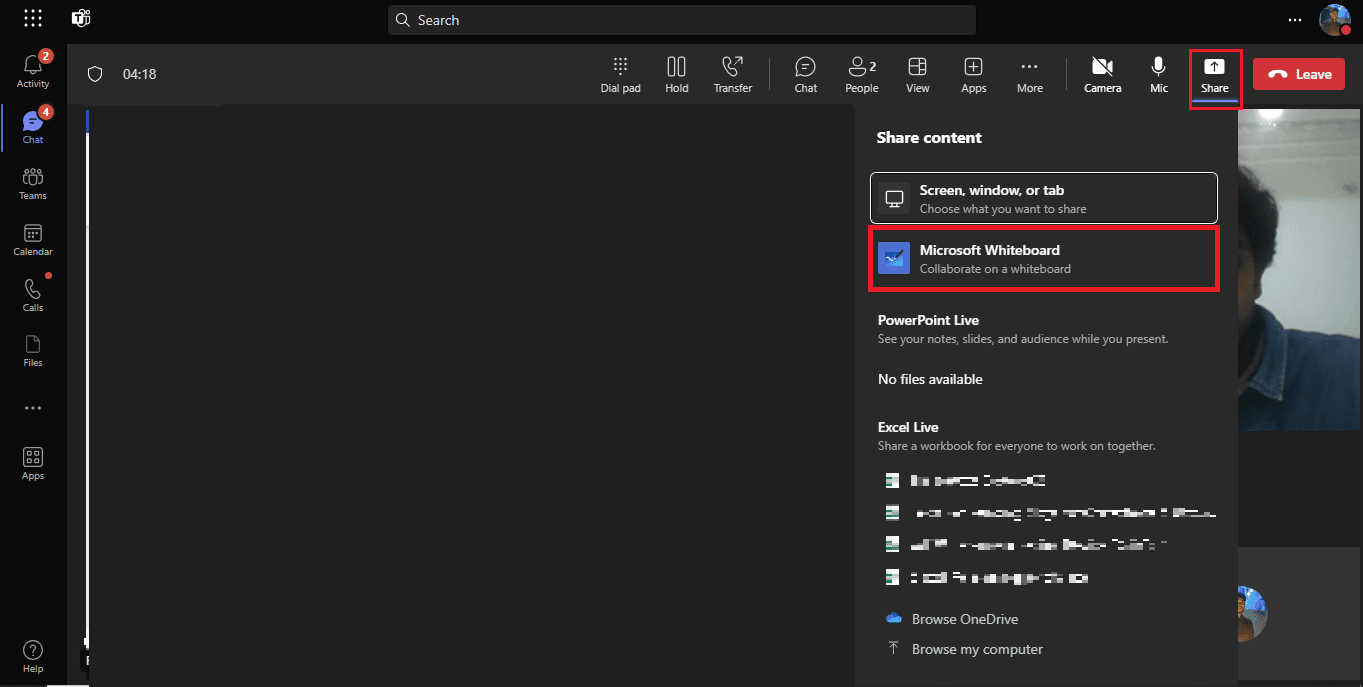This screenshot has width=1363, height=687.
Task: Start sharing a Microsoft Whiteboard
Action: [x=1043, y=258]
